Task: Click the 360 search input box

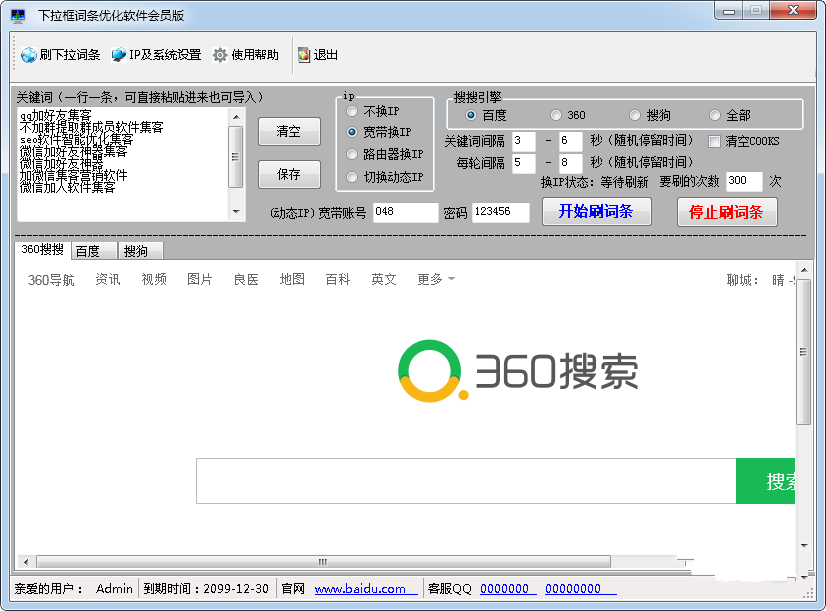Action: 466,481
